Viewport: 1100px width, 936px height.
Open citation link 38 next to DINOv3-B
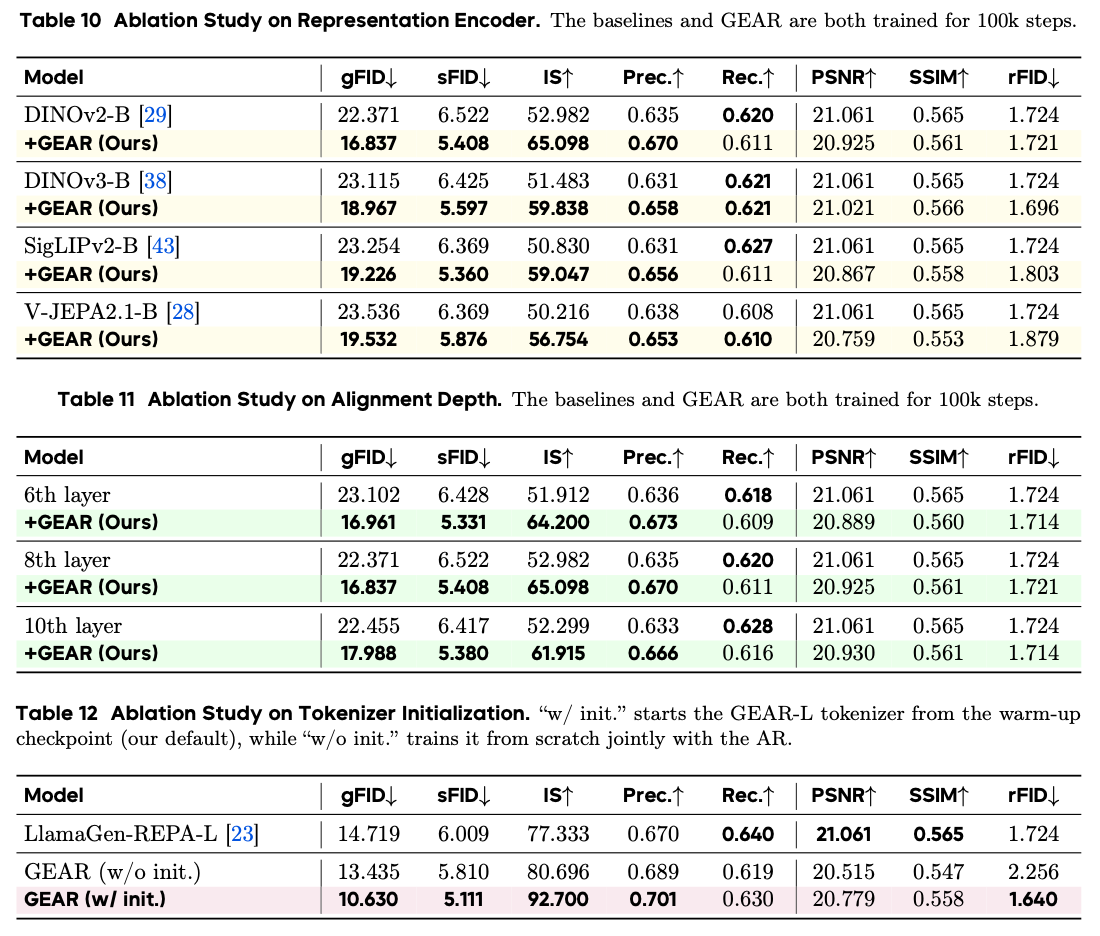click(156, 180)
